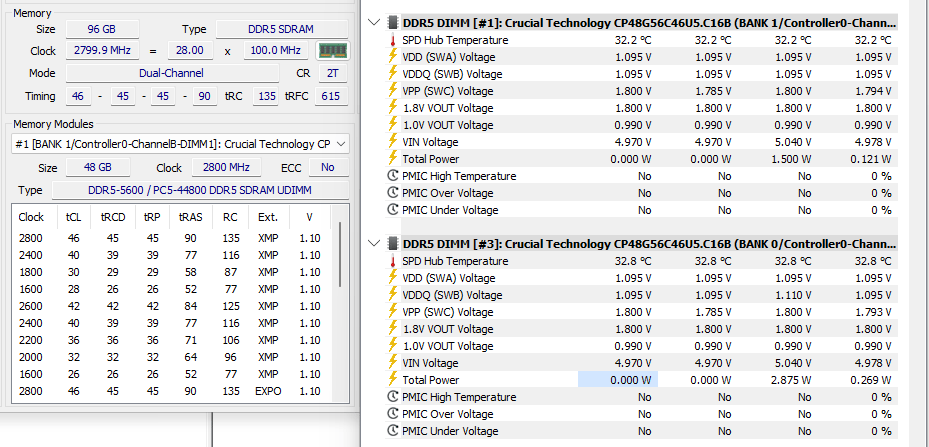The height and width of the screenshot is (447, 929).
Task: Click the tRCD column header
Action: [x=113, y=217]
